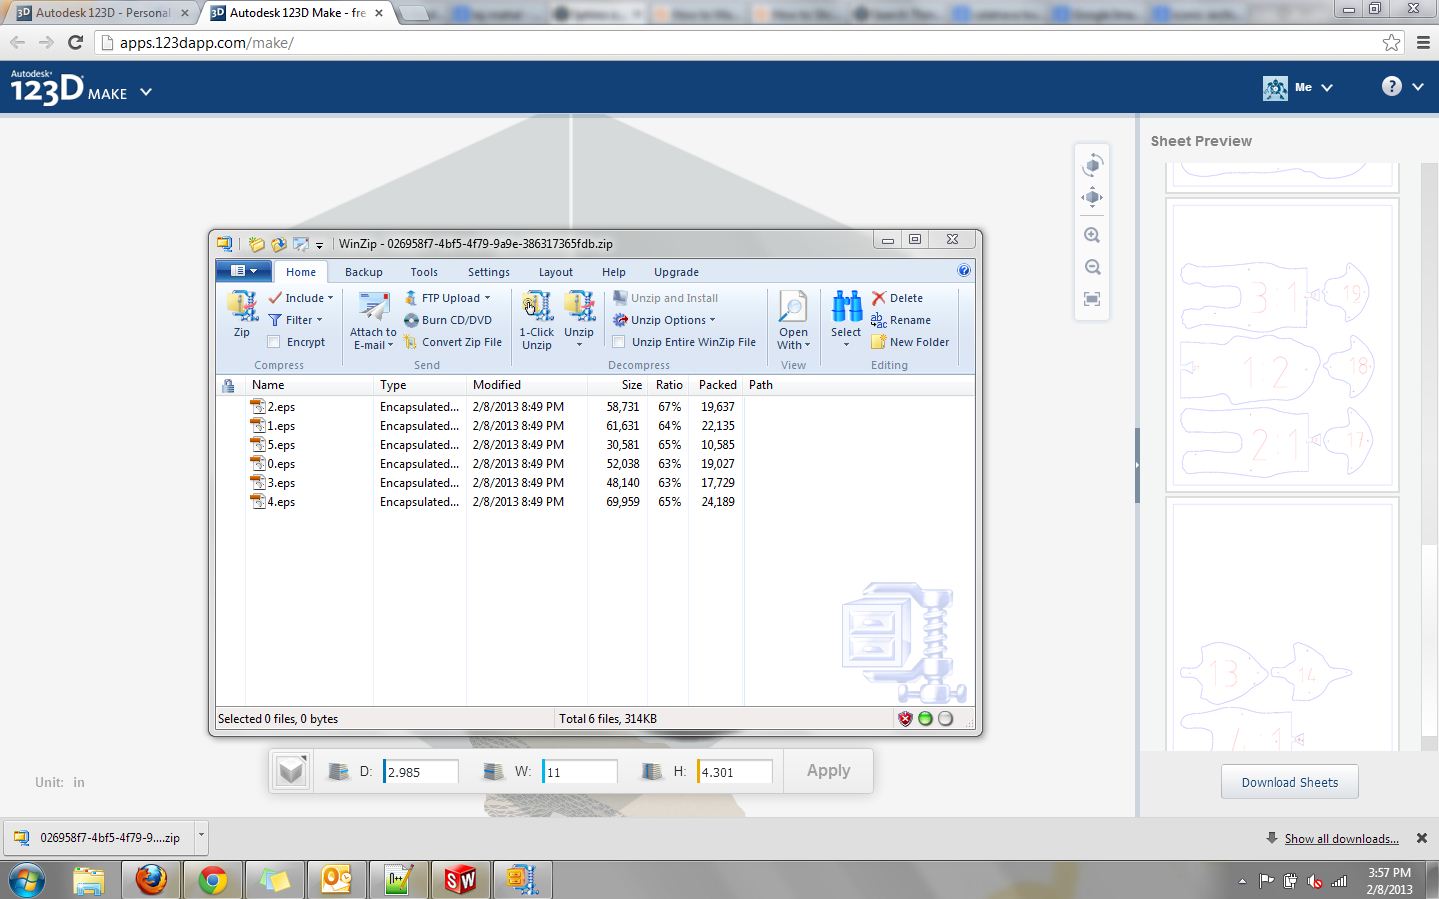
Task: Open the WinZip application menu button
Action: pyautogui.click(x=244, y=271)
